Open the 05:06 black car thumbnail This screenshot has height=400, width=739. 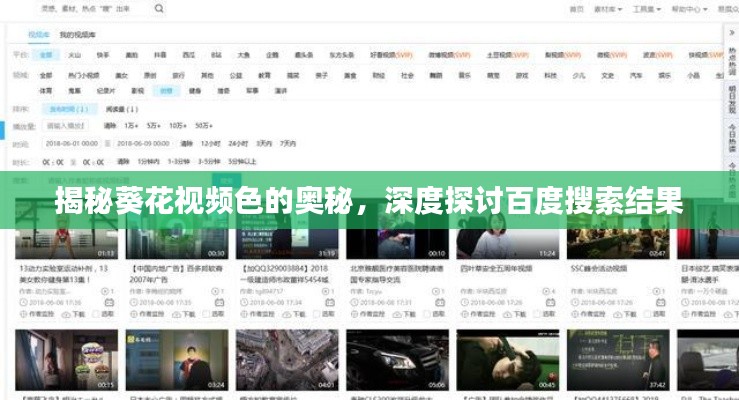(397, 360)
